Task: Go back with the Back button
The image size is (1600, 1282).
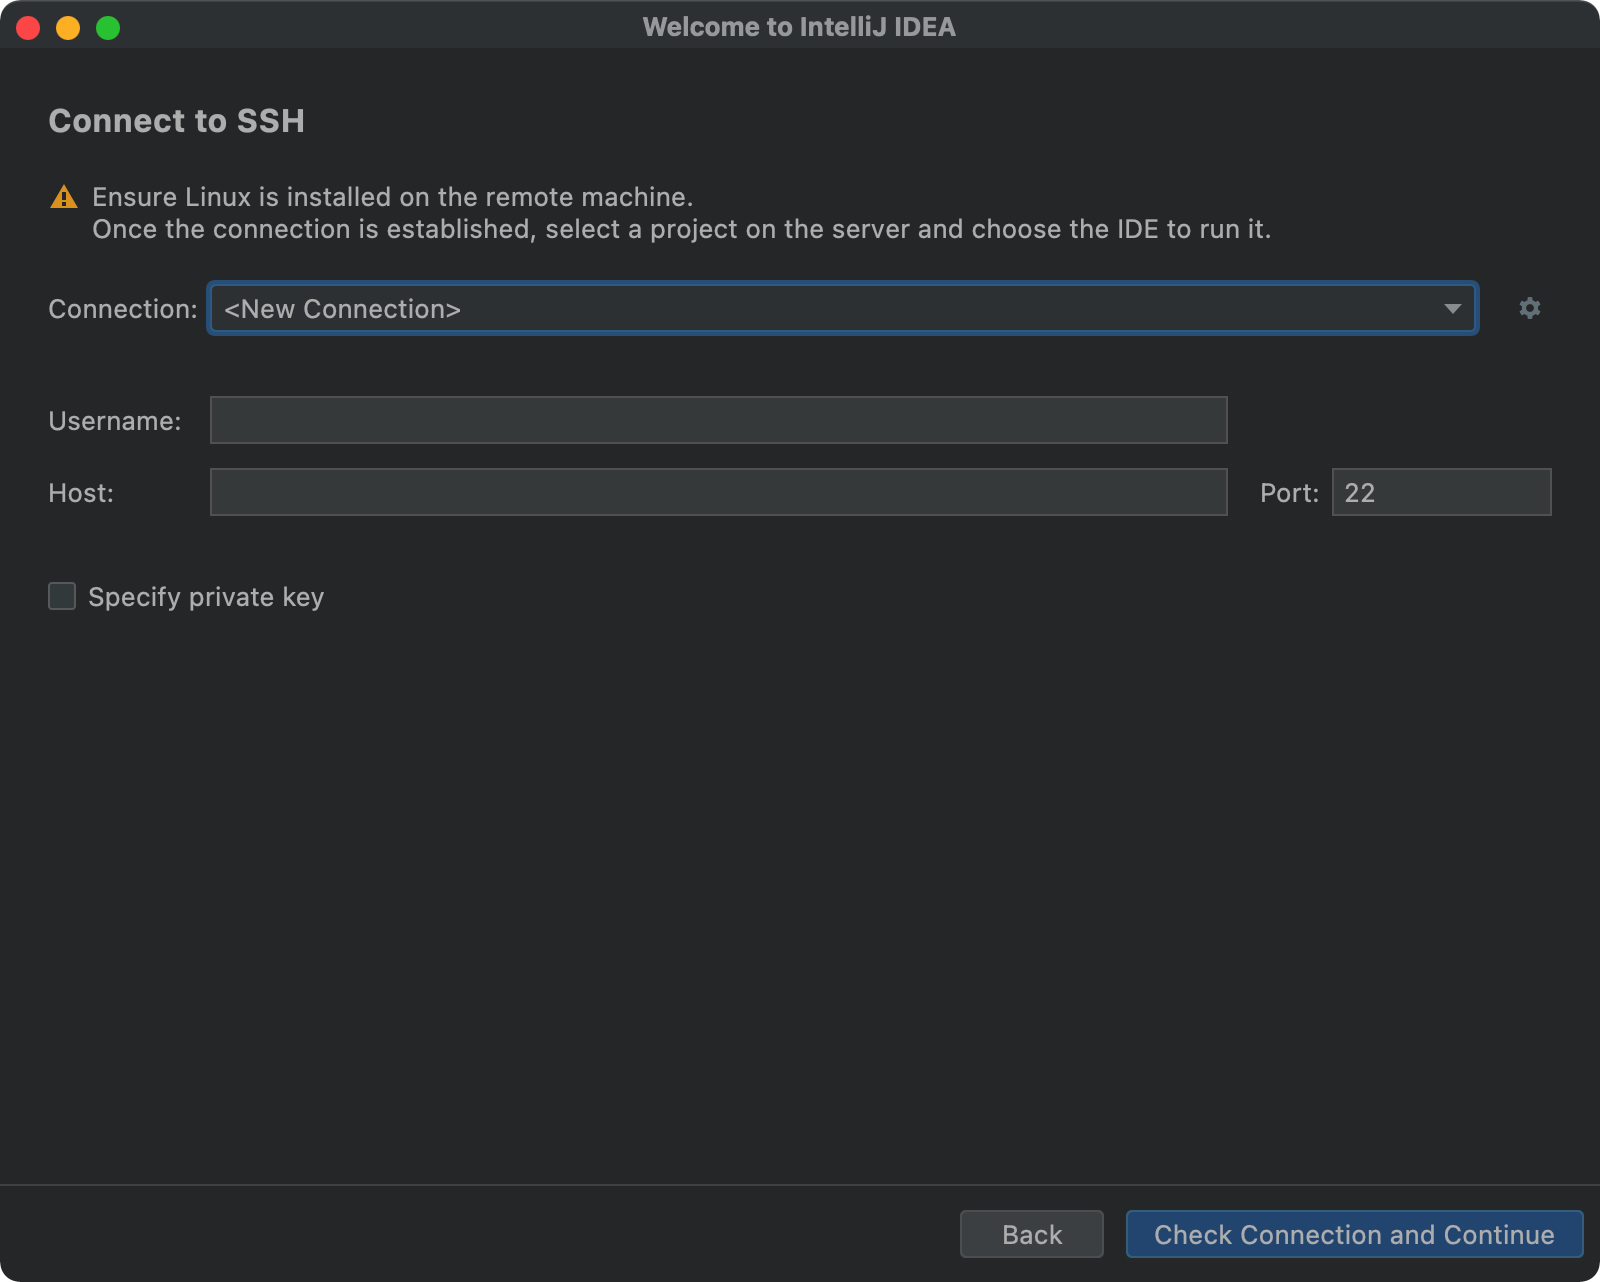Action: (x=1031, y=1234)
